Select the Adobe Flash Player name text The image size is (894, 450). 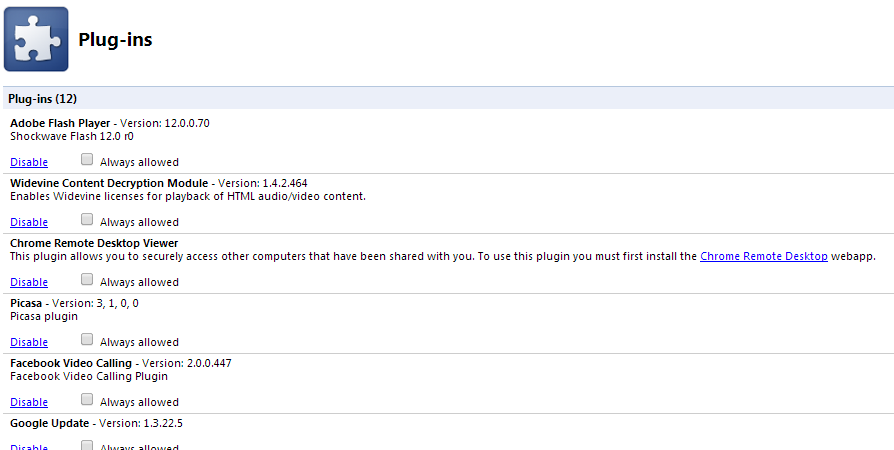(60, 123)
